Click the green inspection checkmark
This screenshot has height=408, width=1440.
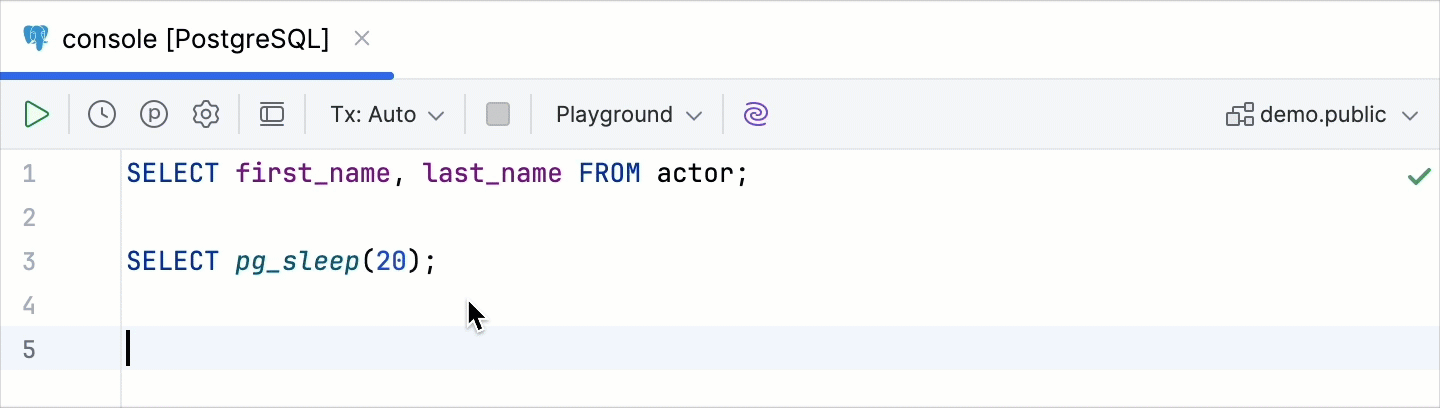(x=1418, y=177)
